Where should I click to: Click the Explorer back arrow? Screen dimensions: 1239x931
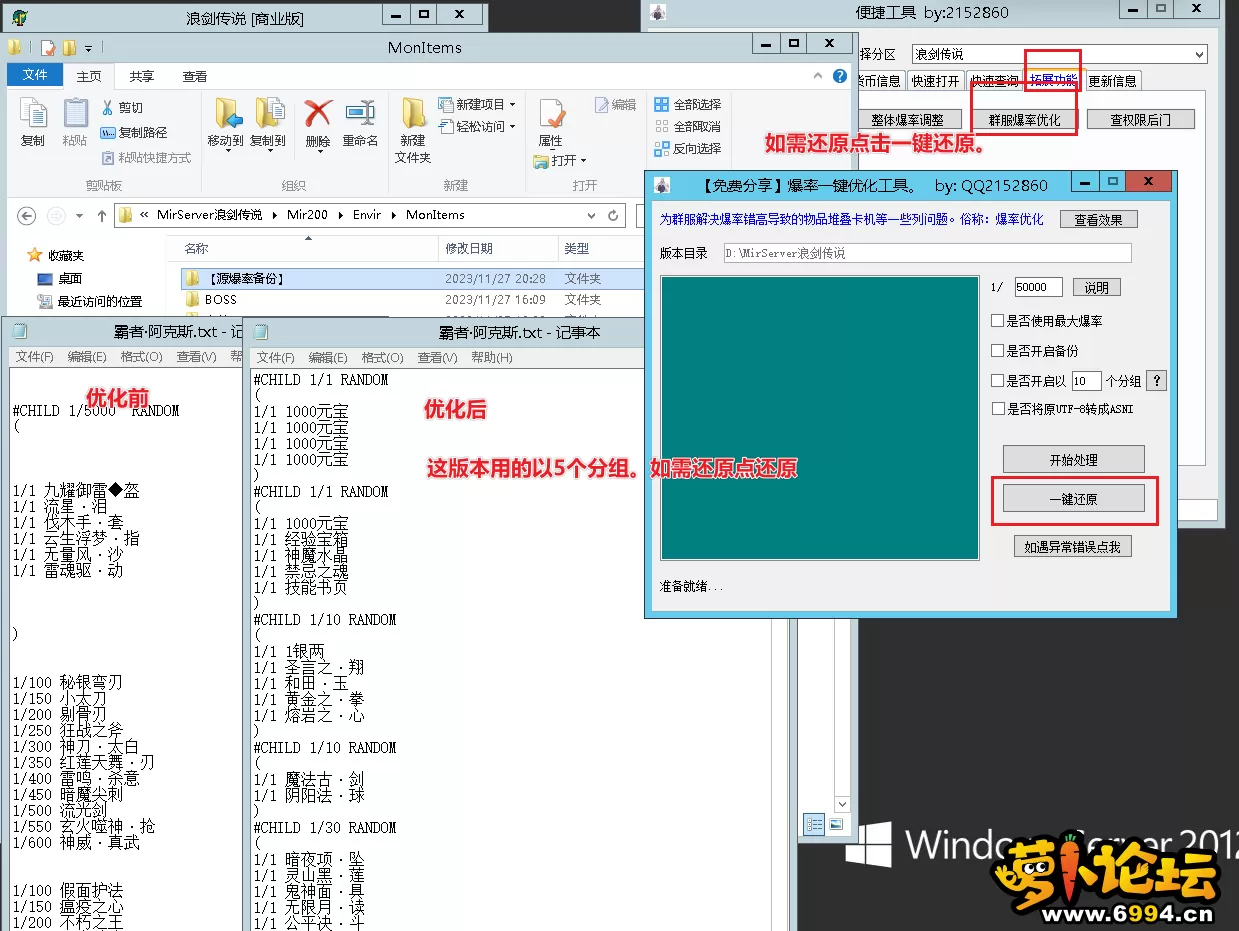pyautogui.click(x=27, y=215)
